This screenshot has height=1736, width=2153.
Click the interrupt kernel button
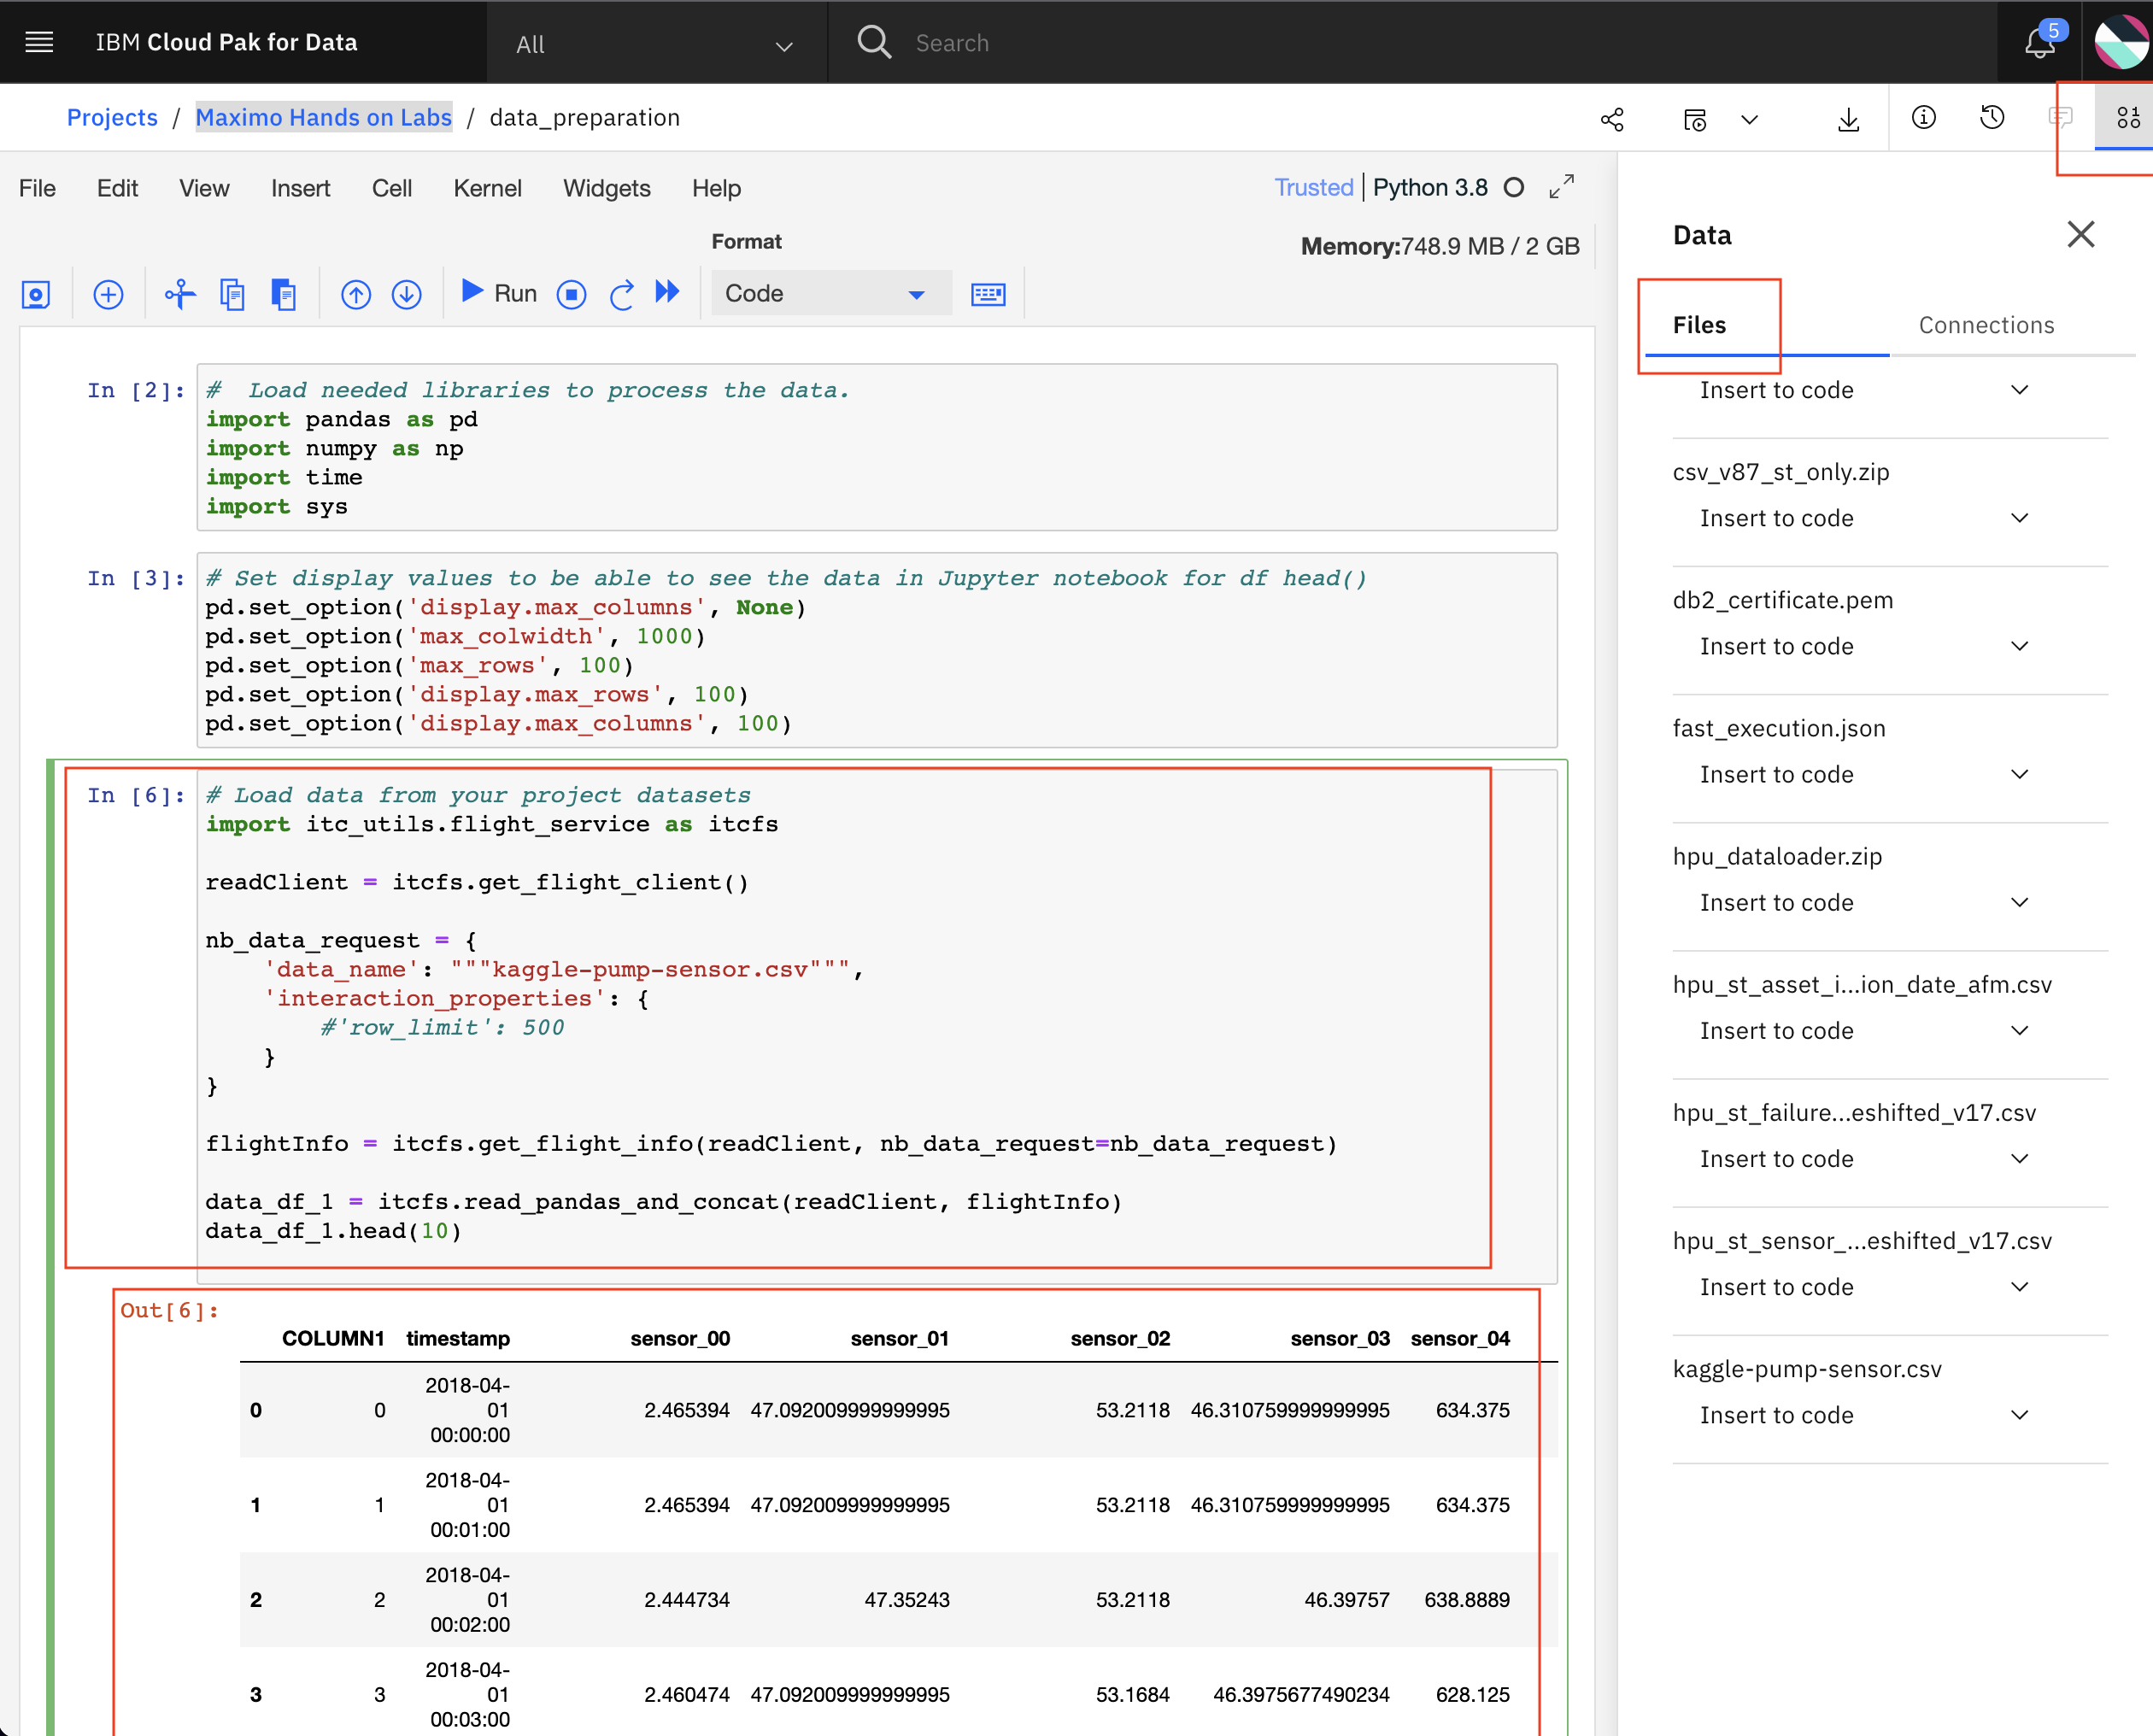[571, 294]
